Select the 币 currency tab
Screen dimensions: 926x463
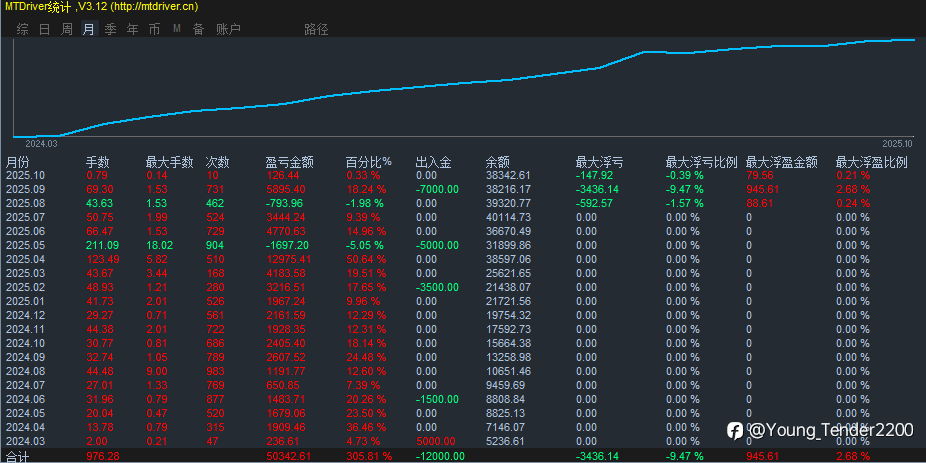(x=154, y=29)
